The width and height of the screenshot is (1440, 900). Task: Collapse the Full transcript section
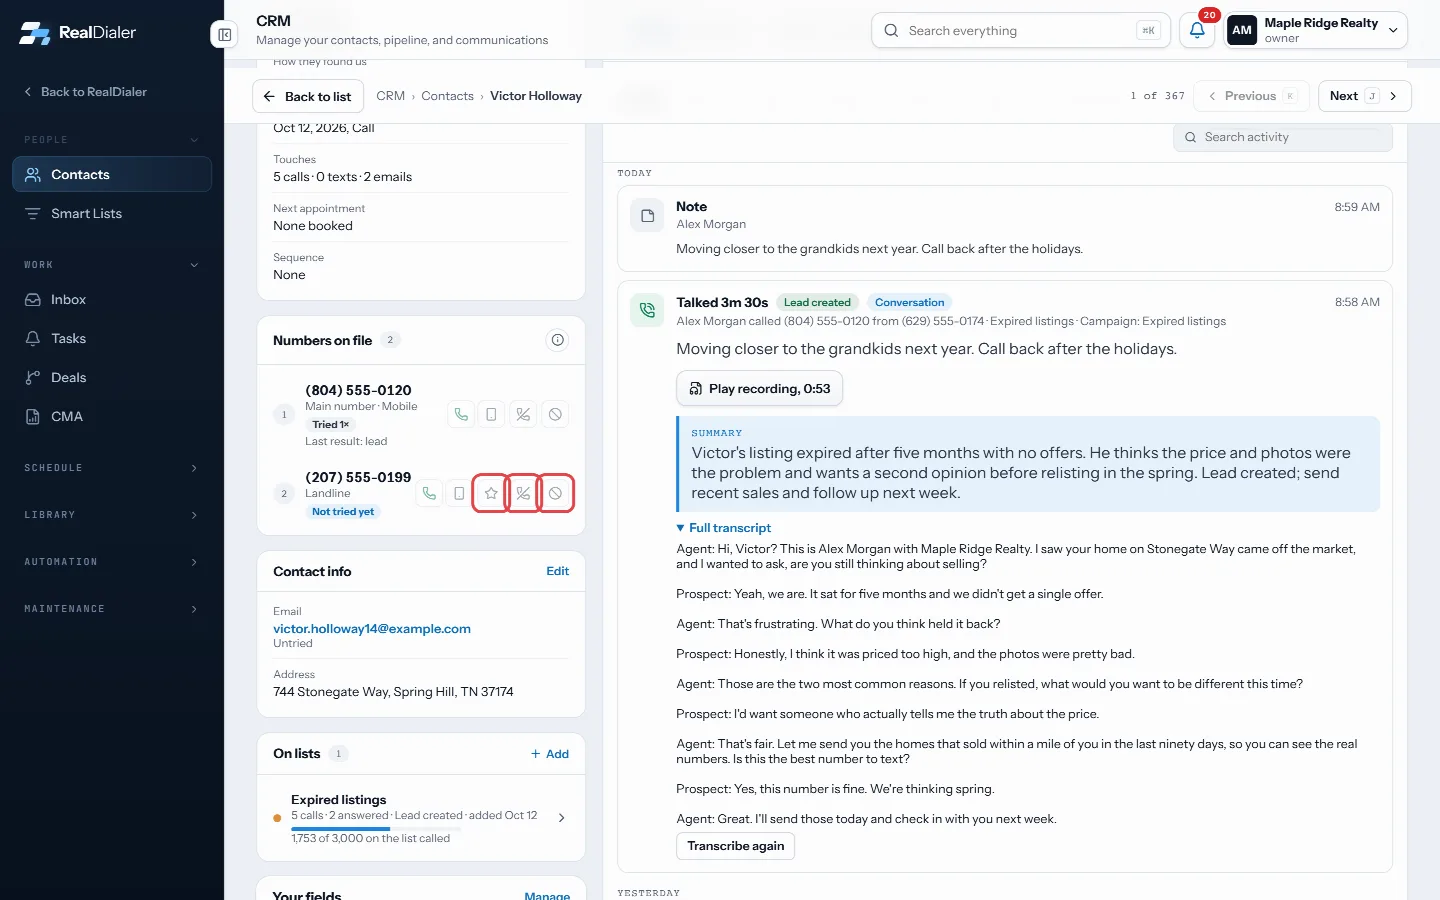[724, 528]
